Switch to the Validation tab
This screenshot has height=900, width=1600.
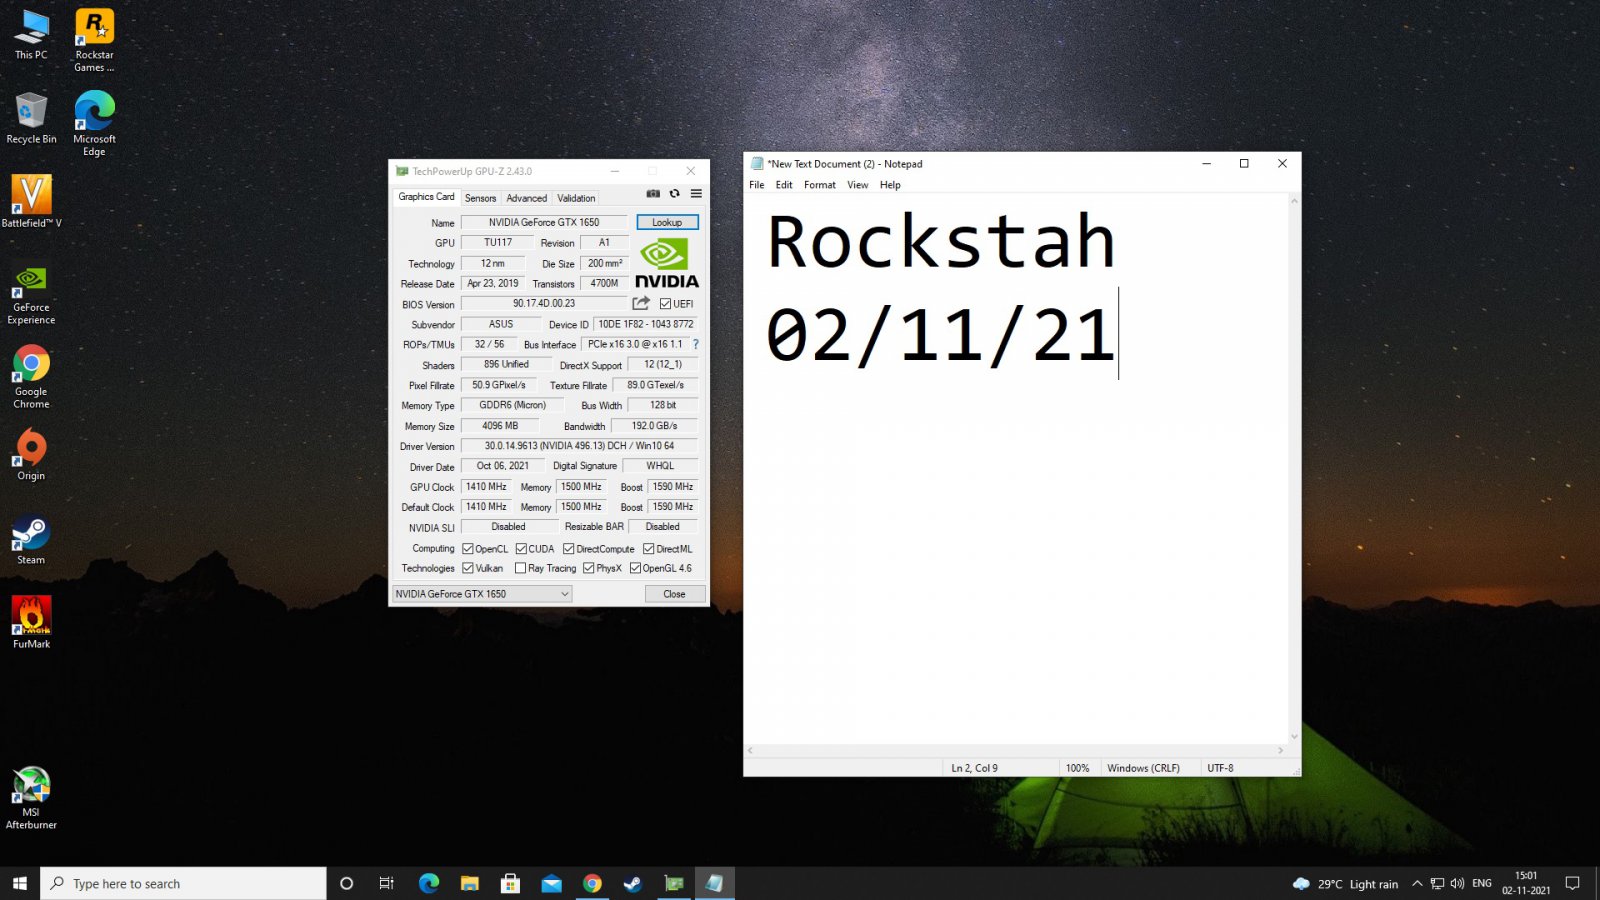[x=576, y=198]
